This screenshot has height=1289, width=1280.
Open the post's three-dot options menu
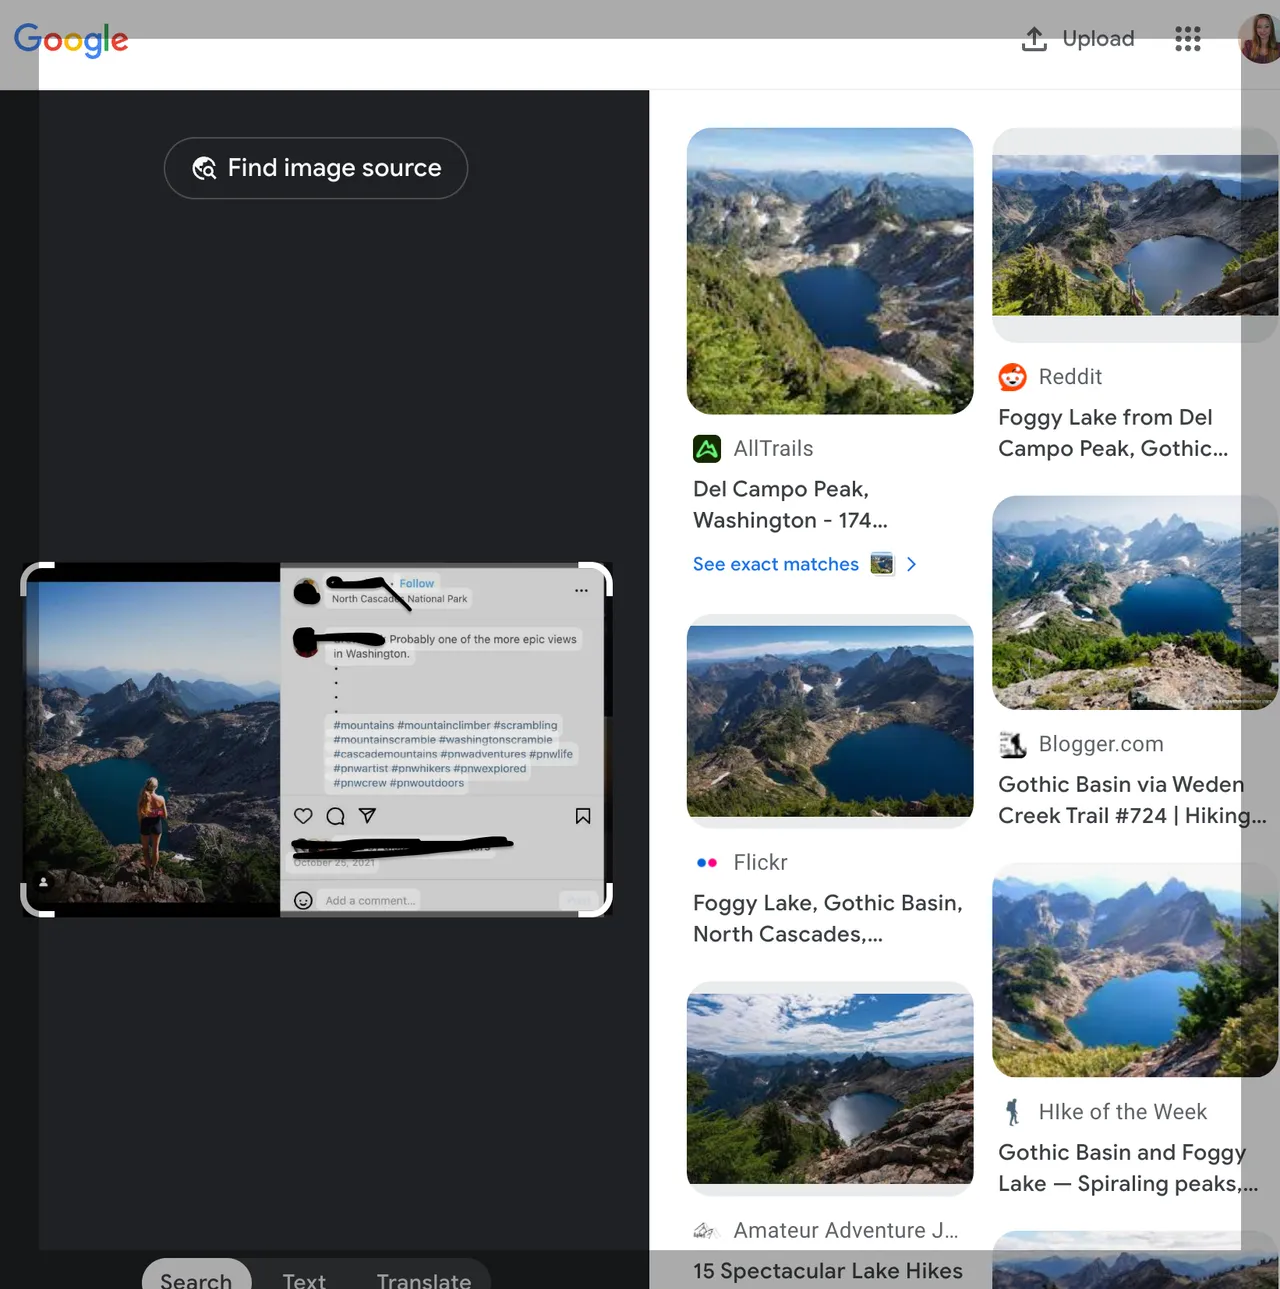tap(581, 591)
